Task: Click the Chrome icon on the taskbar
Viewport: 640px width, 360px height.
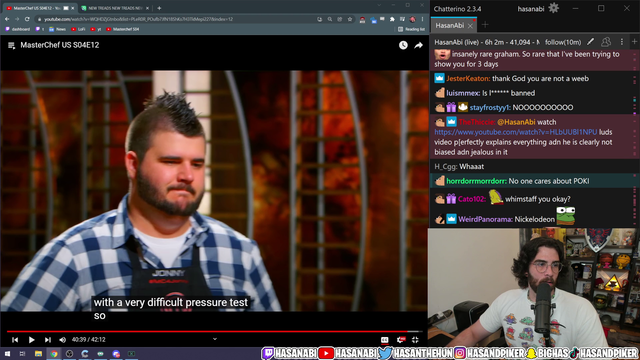Action: [x=54, y=354]
